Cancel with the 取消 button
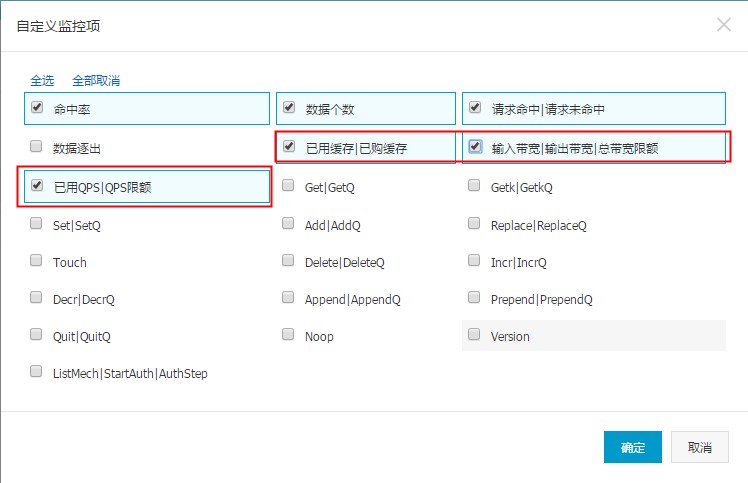The width and height of the screenshot is (748, 483). (700, 447)
